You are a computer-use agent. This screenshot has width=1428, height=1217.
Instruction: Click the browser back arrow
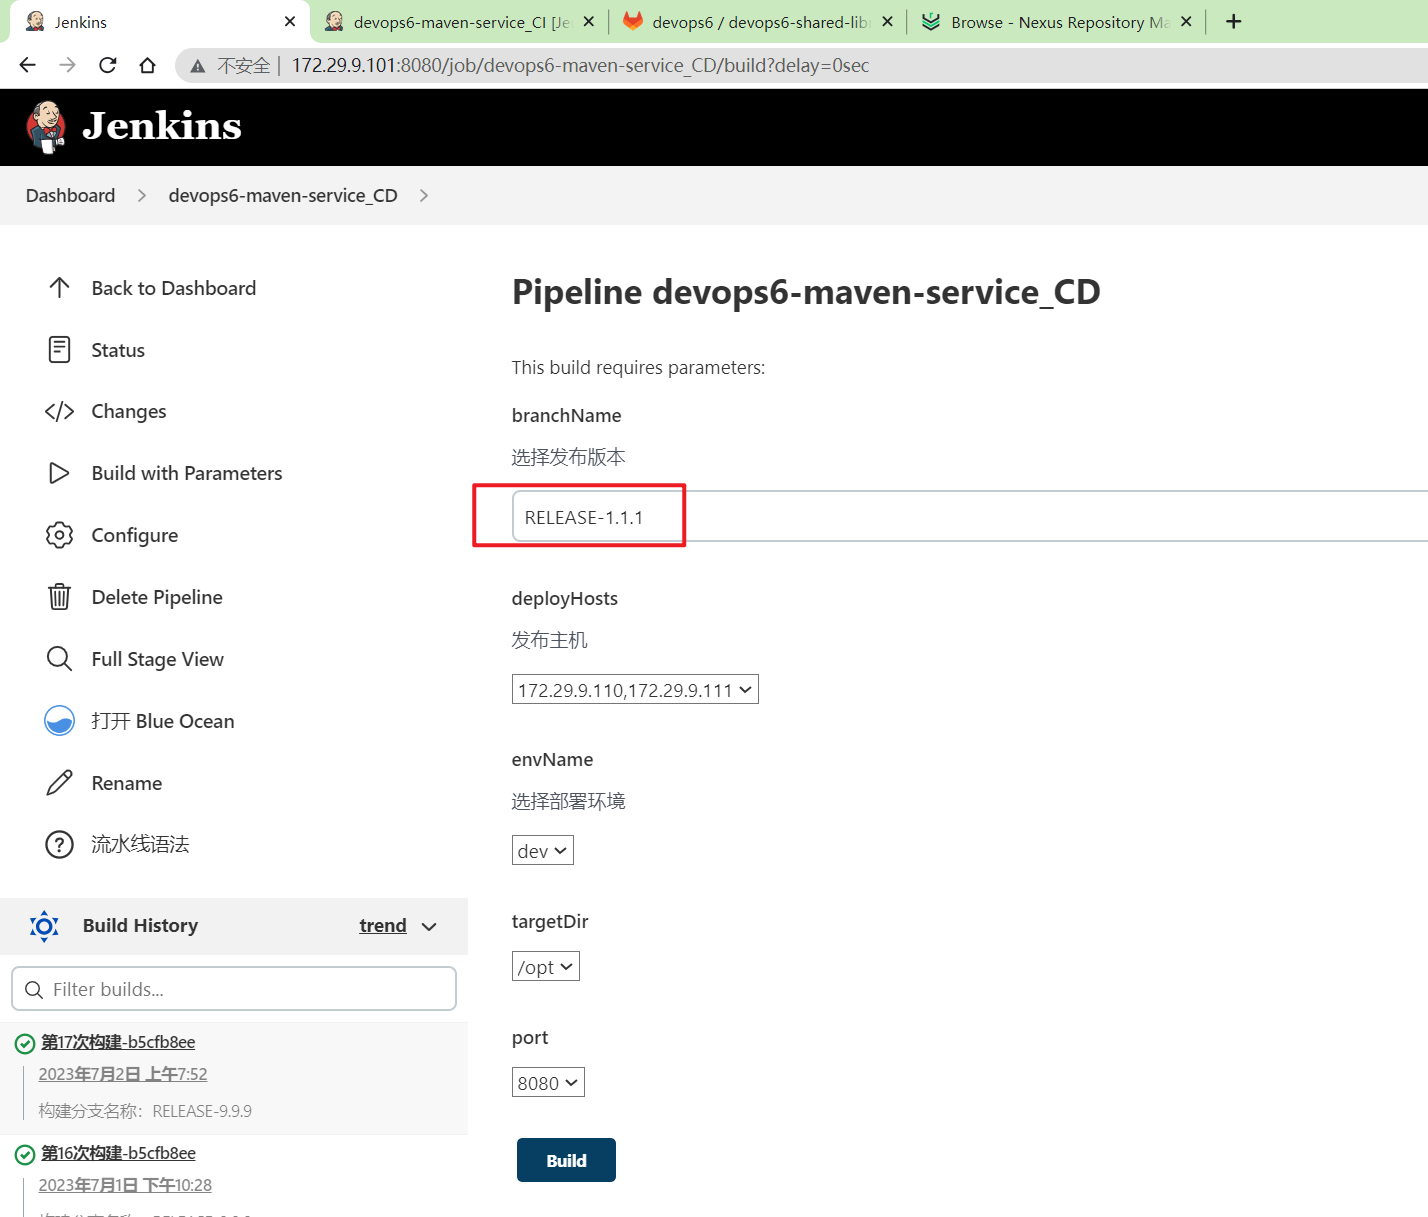[x=27, y=65]
